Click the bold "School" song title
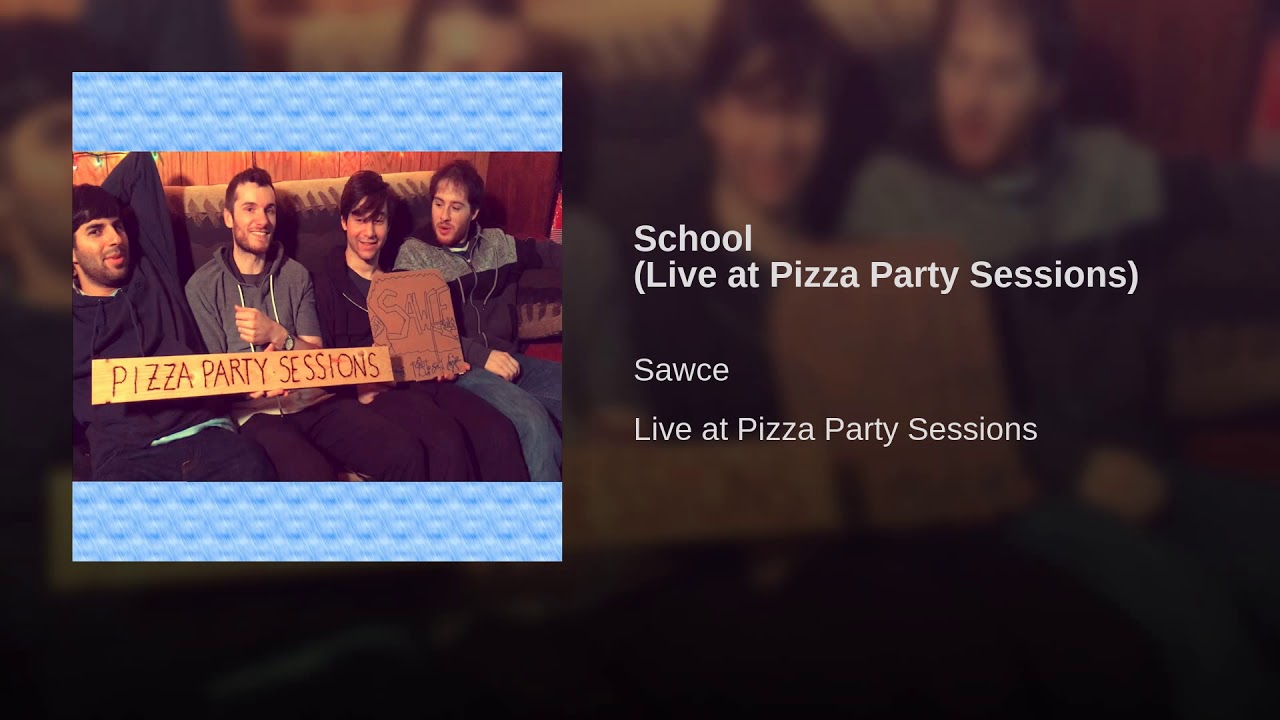This screenshot has width=1280, height=720. click(693, 239)
